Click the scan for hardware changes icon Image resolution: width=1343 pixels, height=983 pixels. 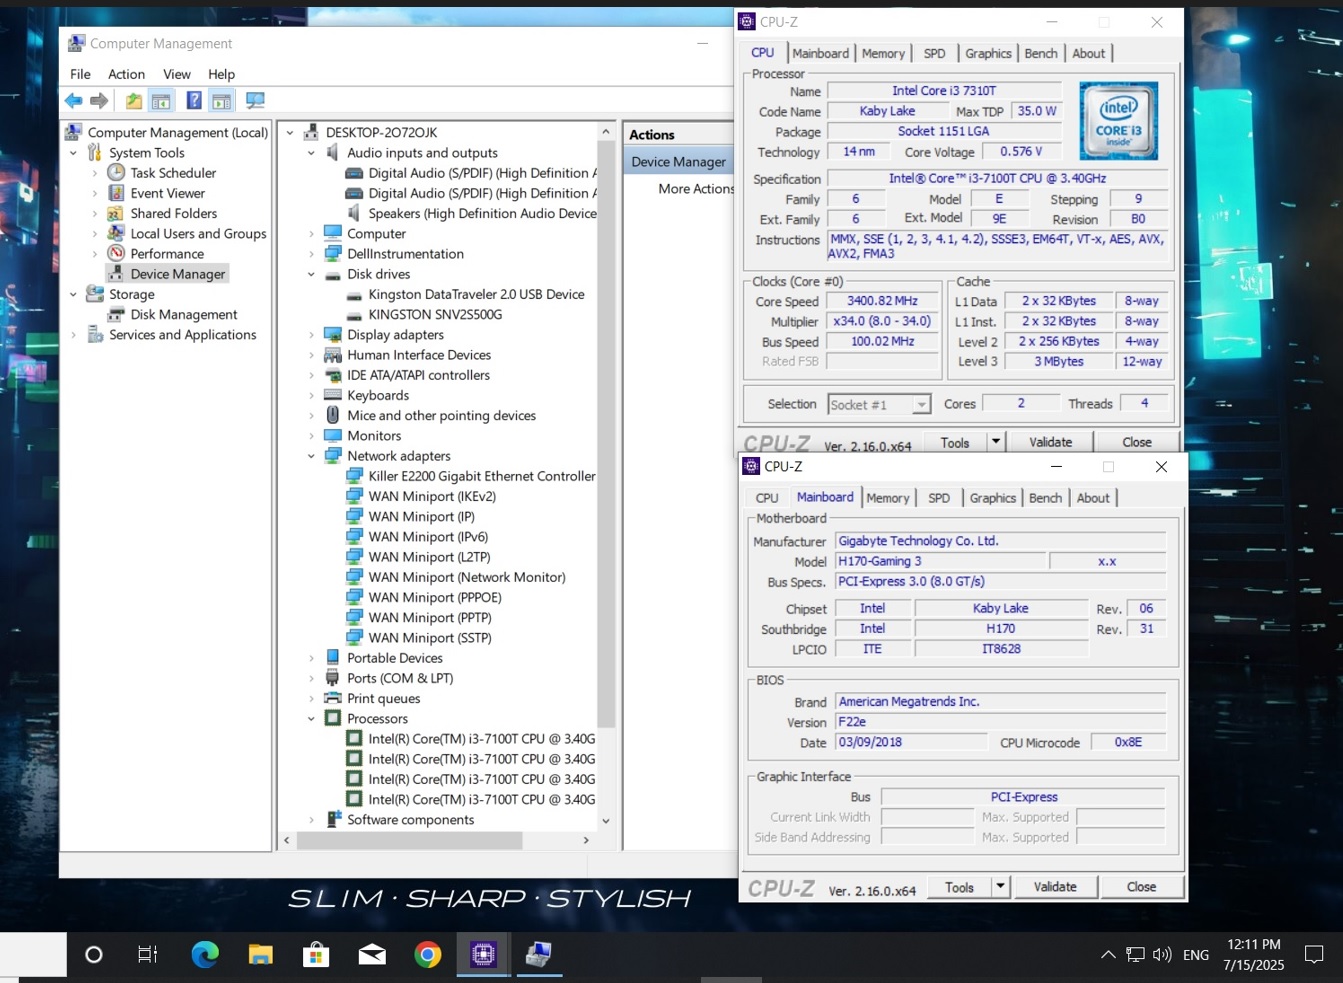255,100
